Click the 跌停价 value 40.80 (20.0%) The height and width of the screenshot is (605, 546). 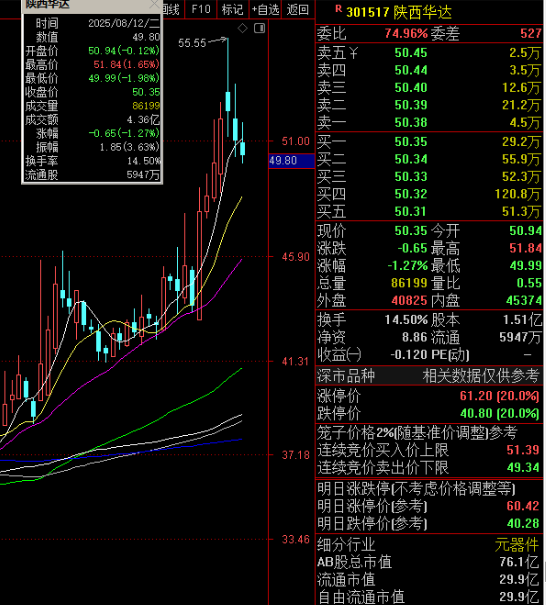point(499,414)
